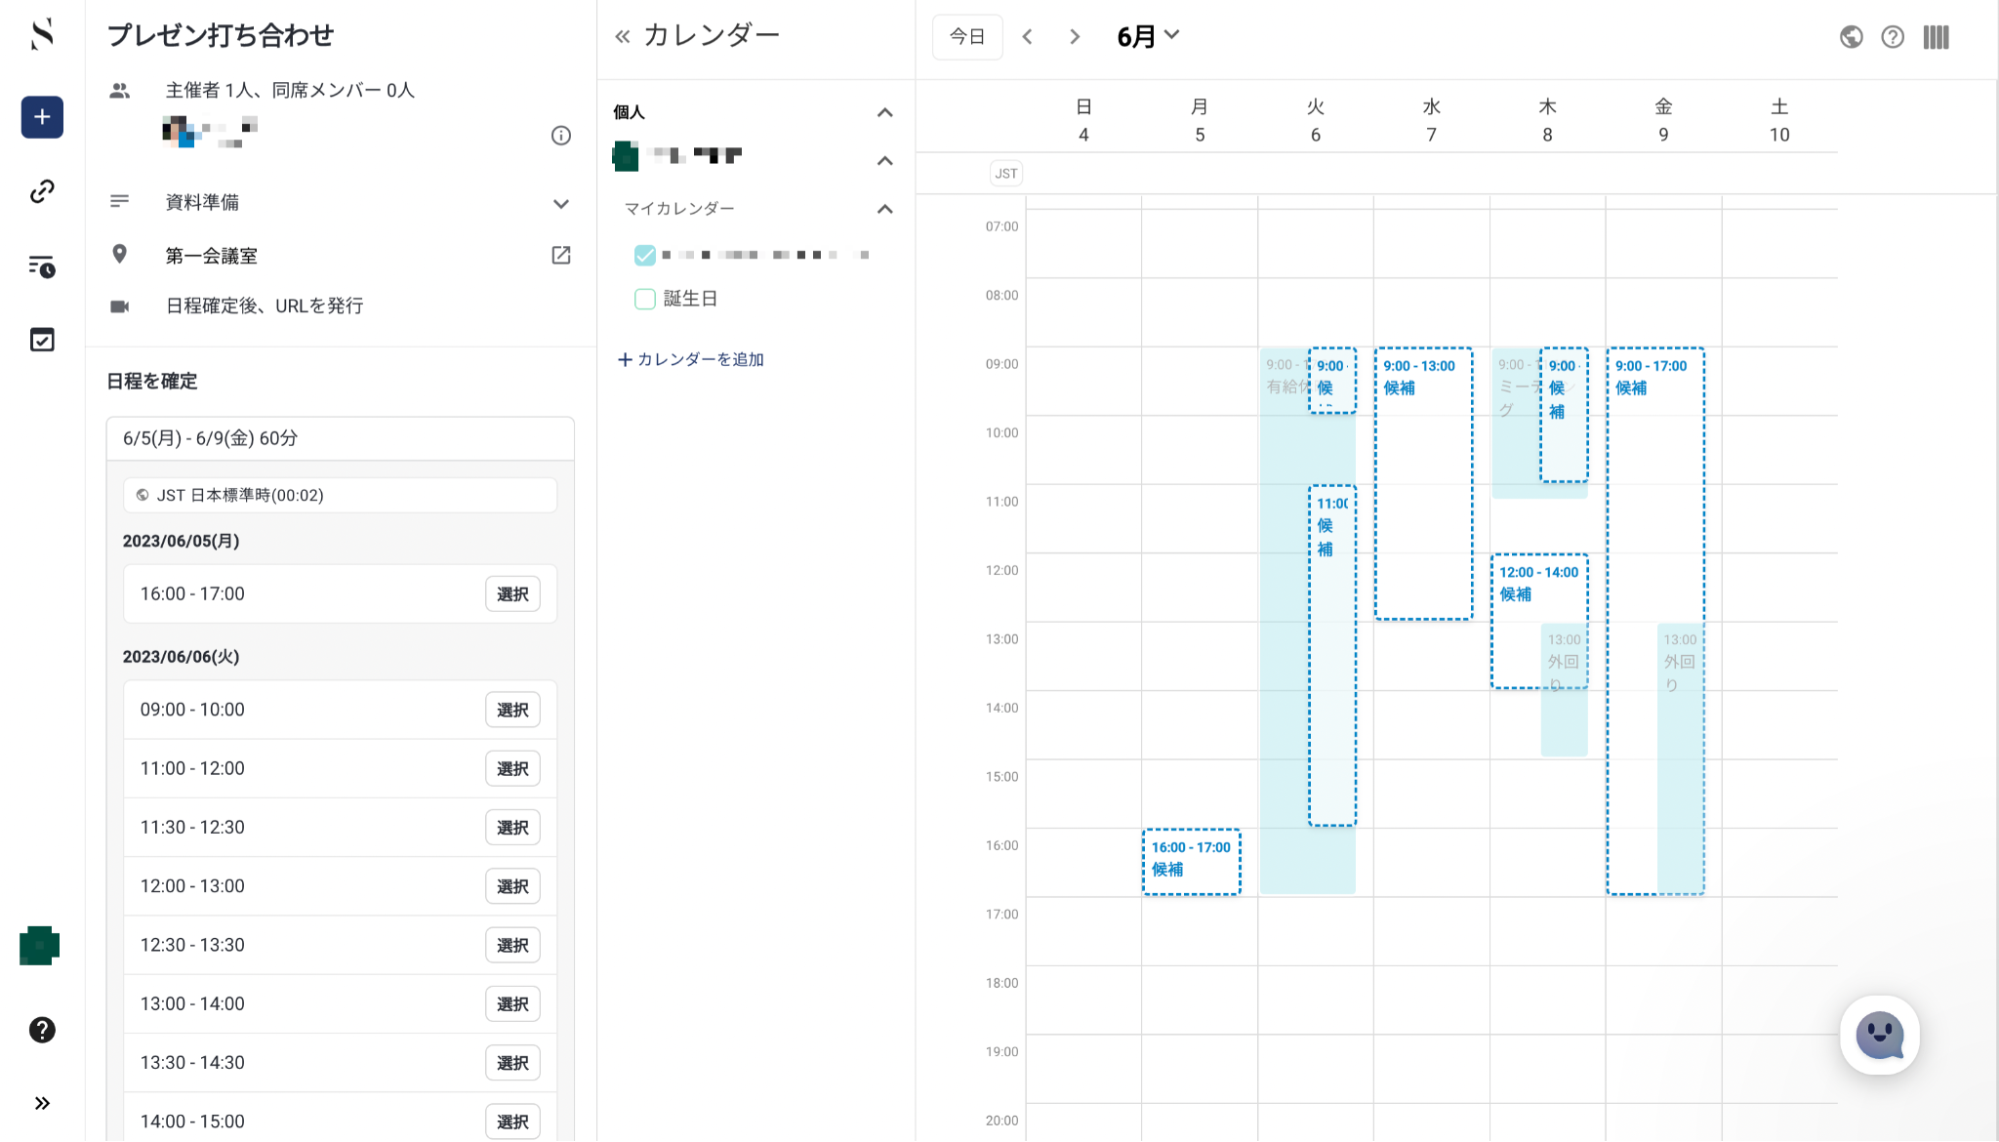Open the chatbot assistant bubble
This screenshot has height=1142, width=1999.
tap(1879, 1035)
